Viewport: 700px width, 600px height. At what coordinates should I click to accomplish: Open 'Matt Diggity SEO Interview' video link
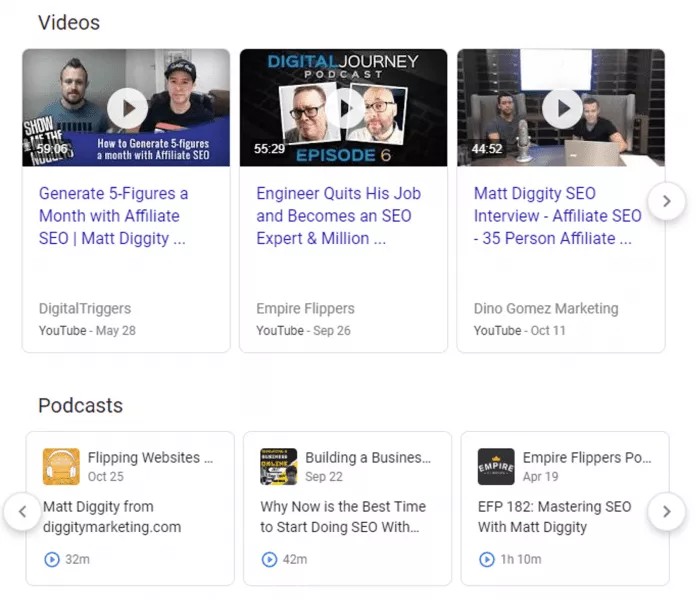tap(558, 216)
